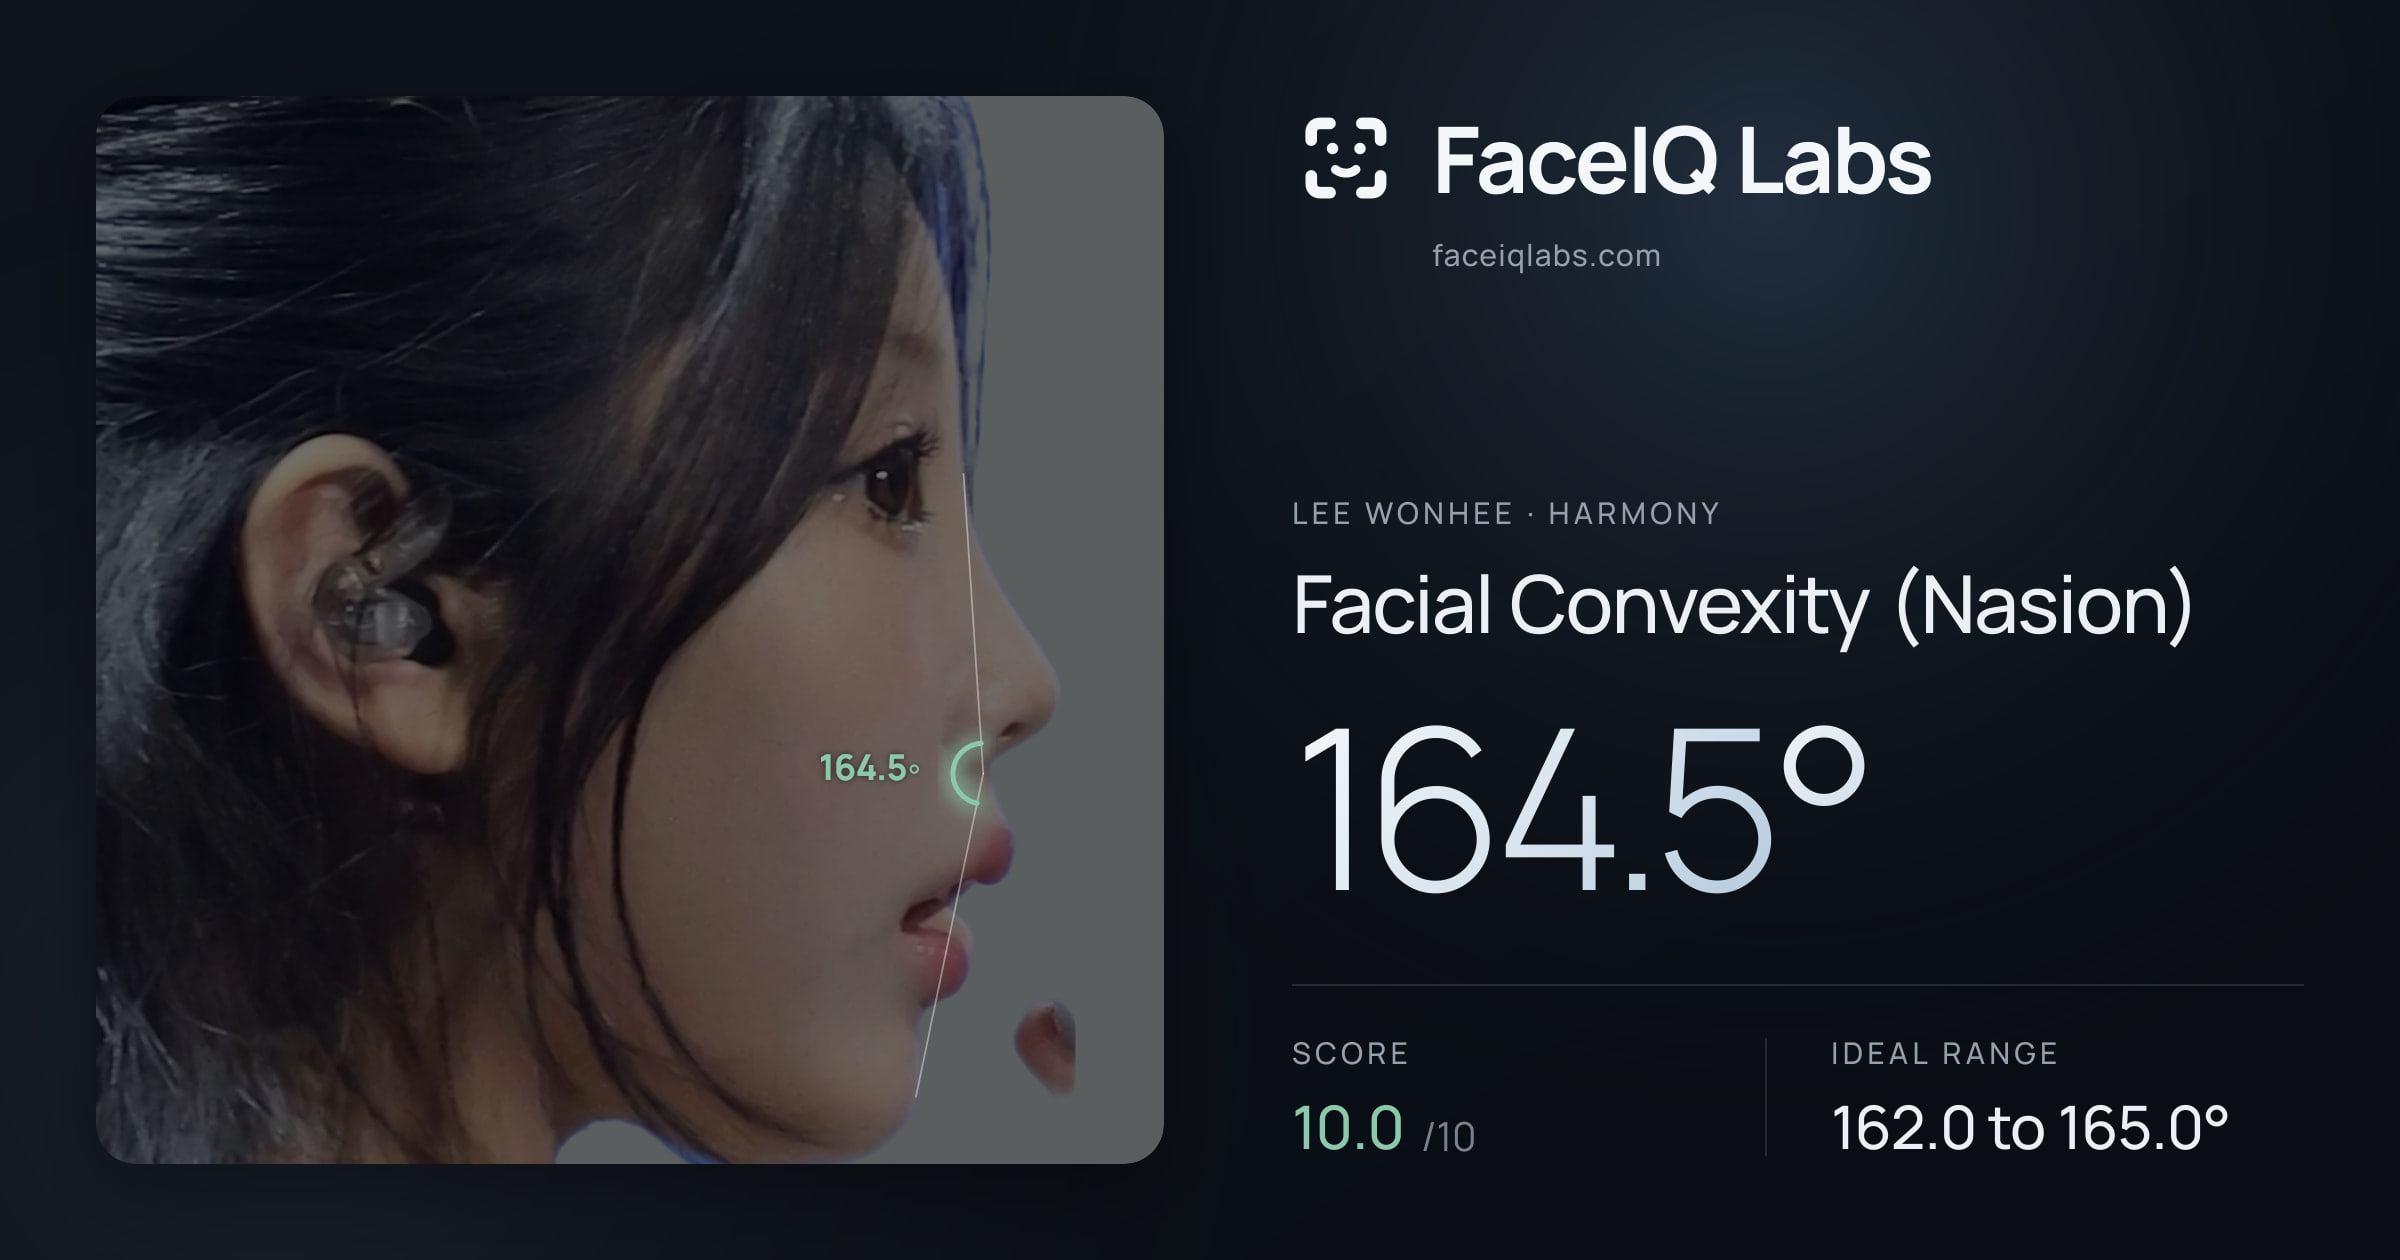Select the 'LEE WONHEE · HARMONY' caption
This screenshot has width=2400, height=1260.
pos(1506,514)
